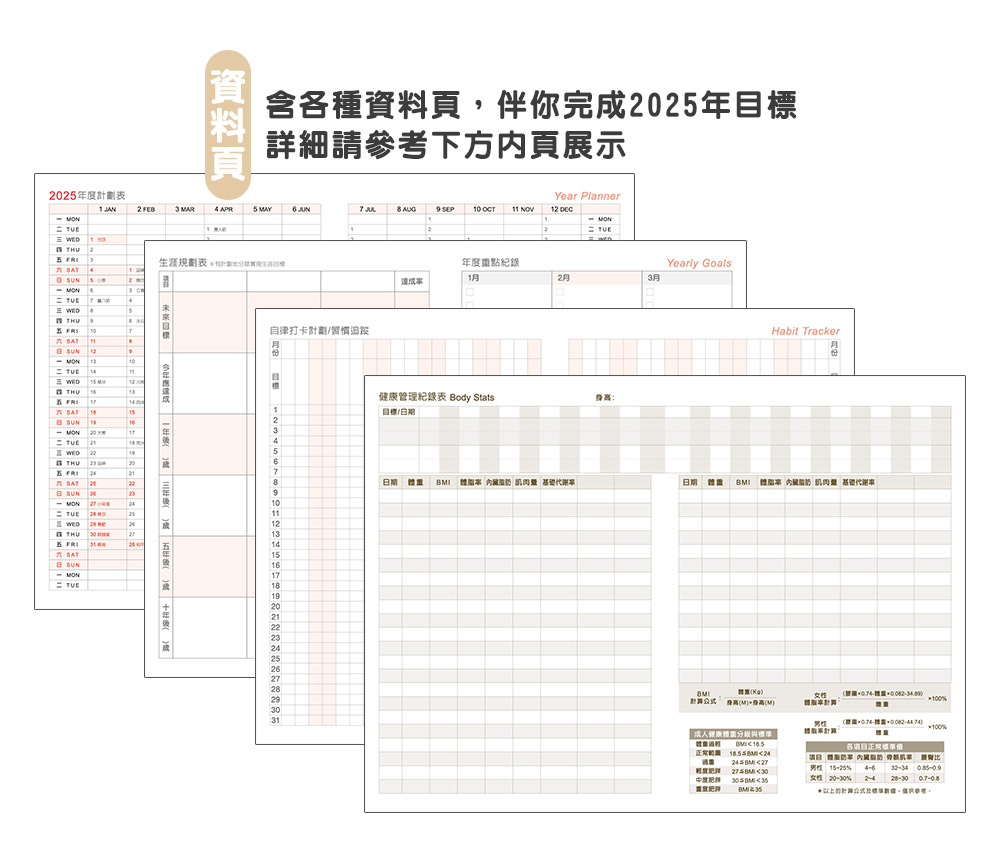Click the 女性 體脂率計算 formula label

click(820, 699)
